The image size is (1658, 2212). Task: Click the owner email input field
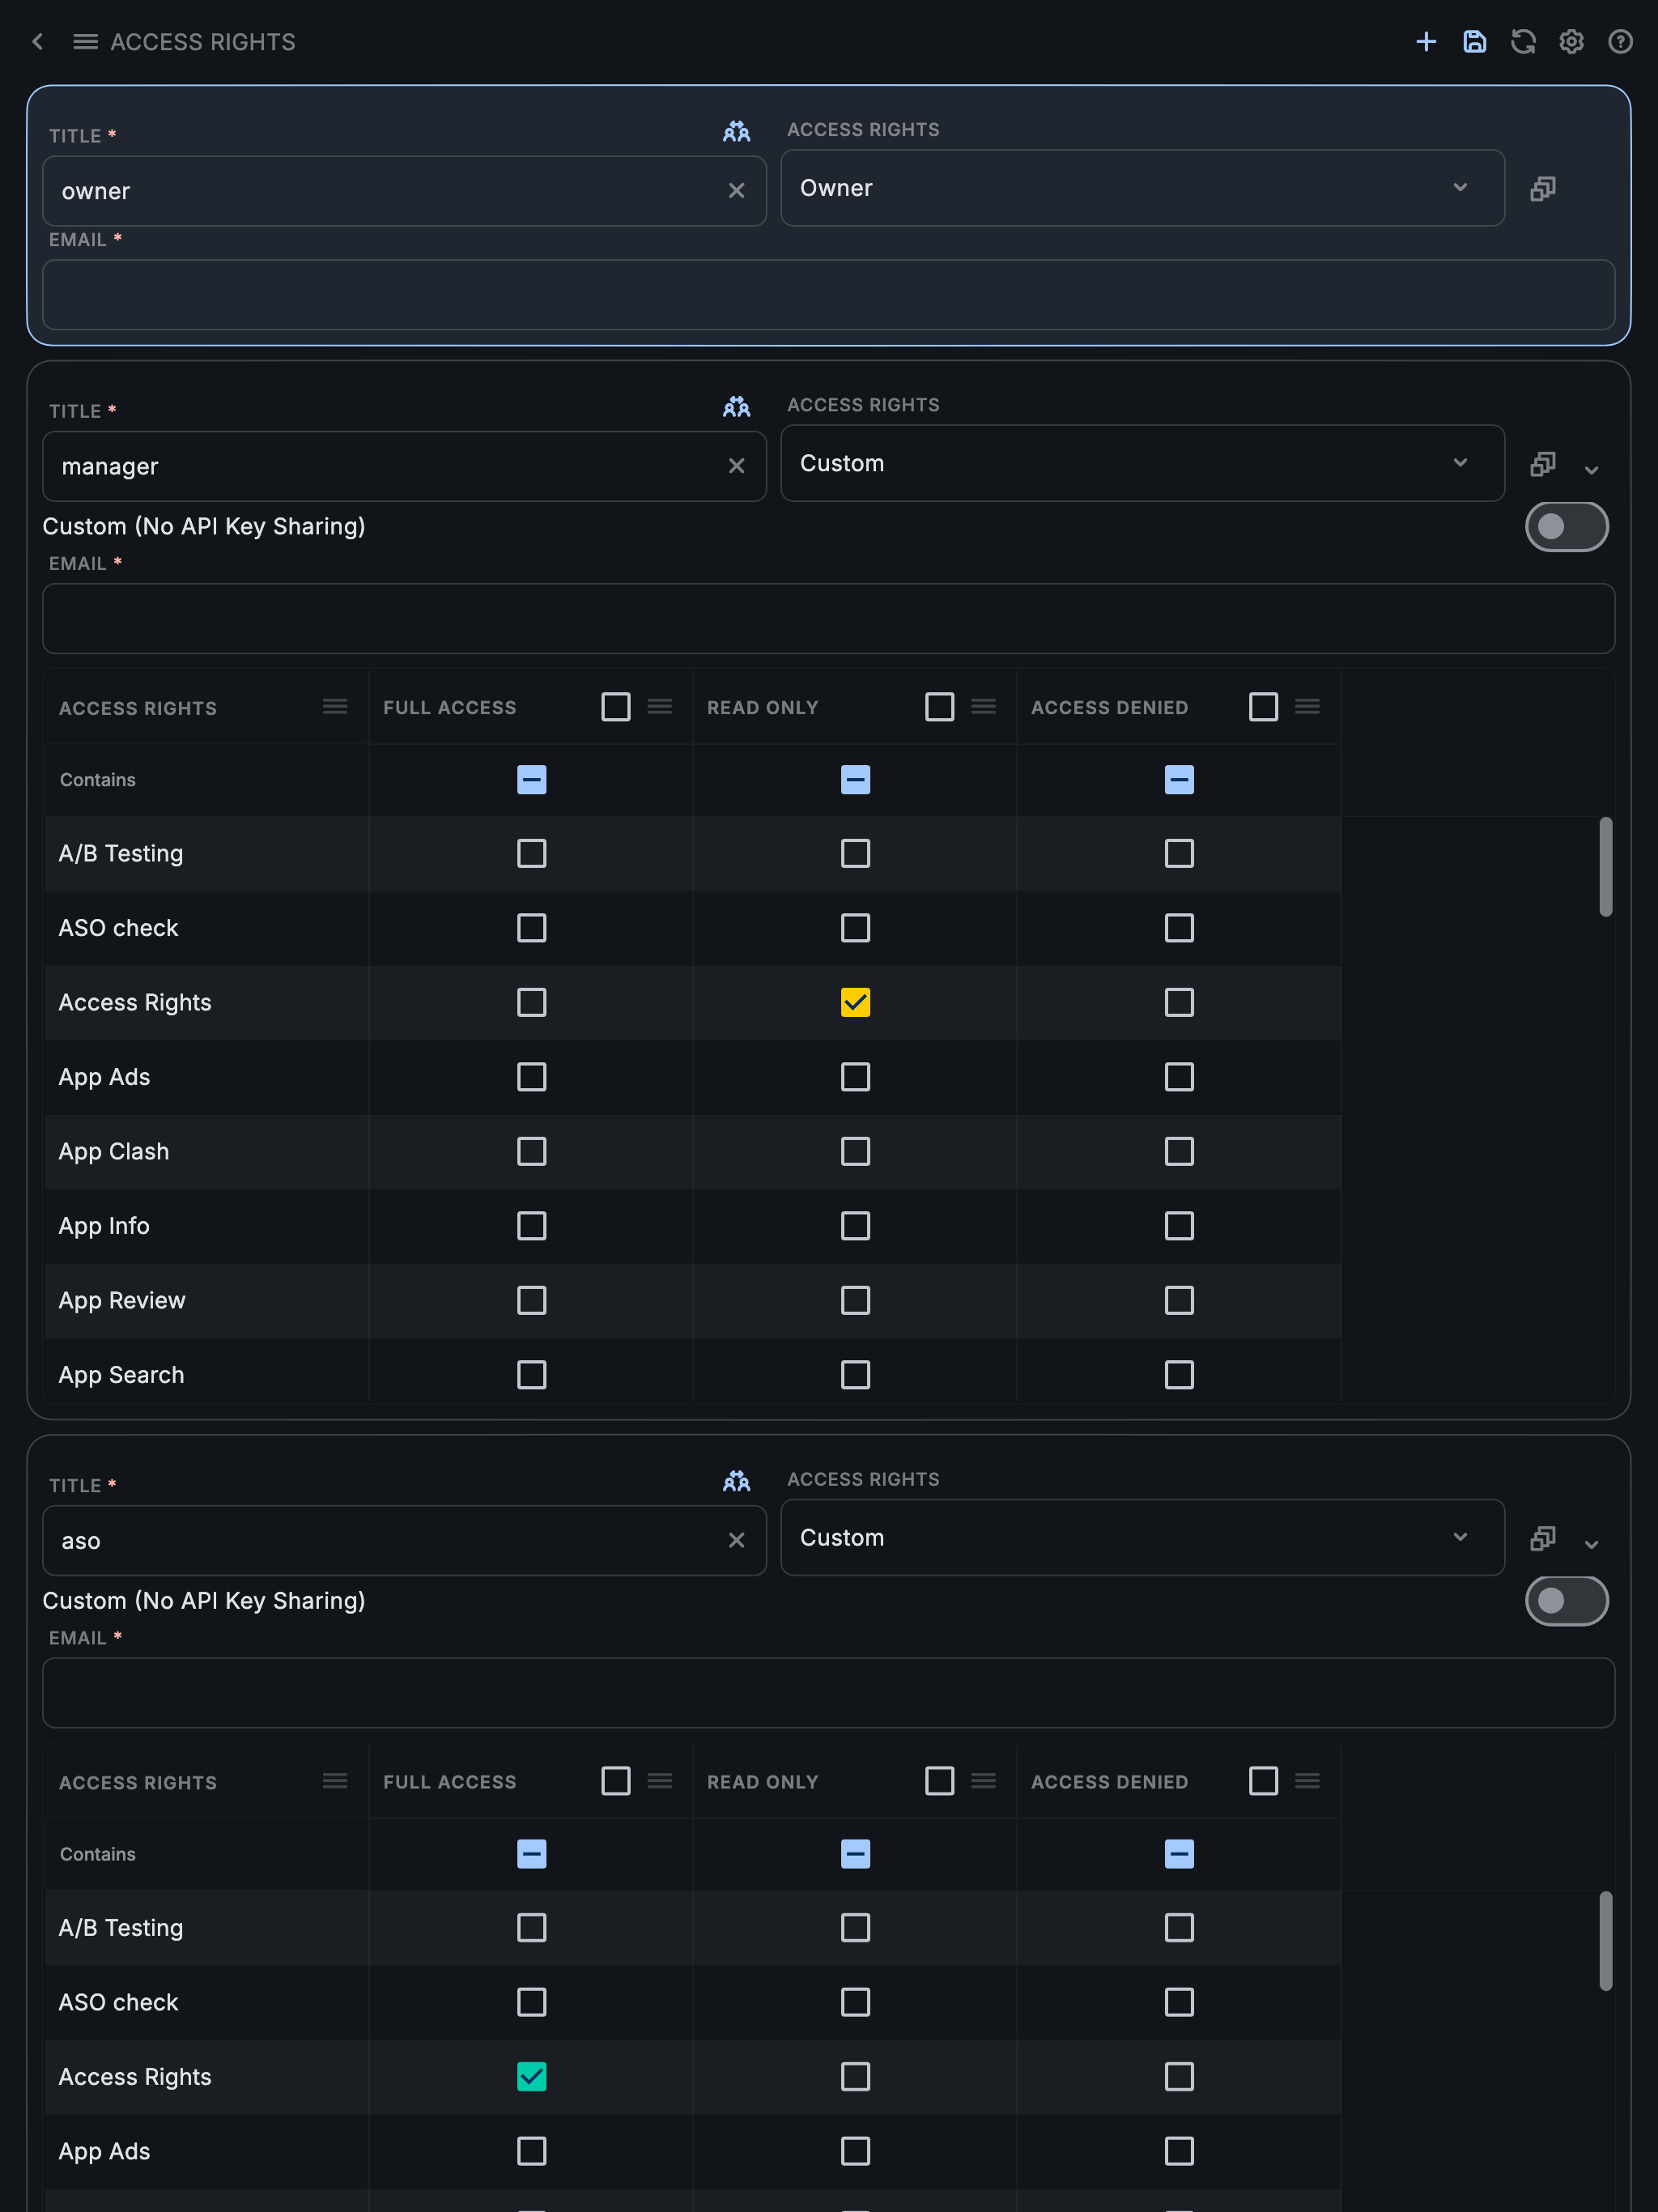[x=828, y=295]
